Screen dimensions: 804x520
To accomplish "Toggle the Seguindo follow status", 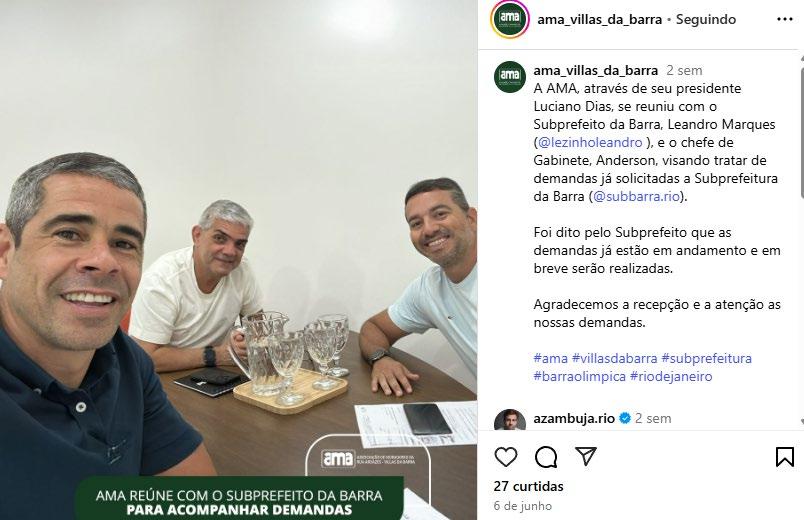I will 706,19.
